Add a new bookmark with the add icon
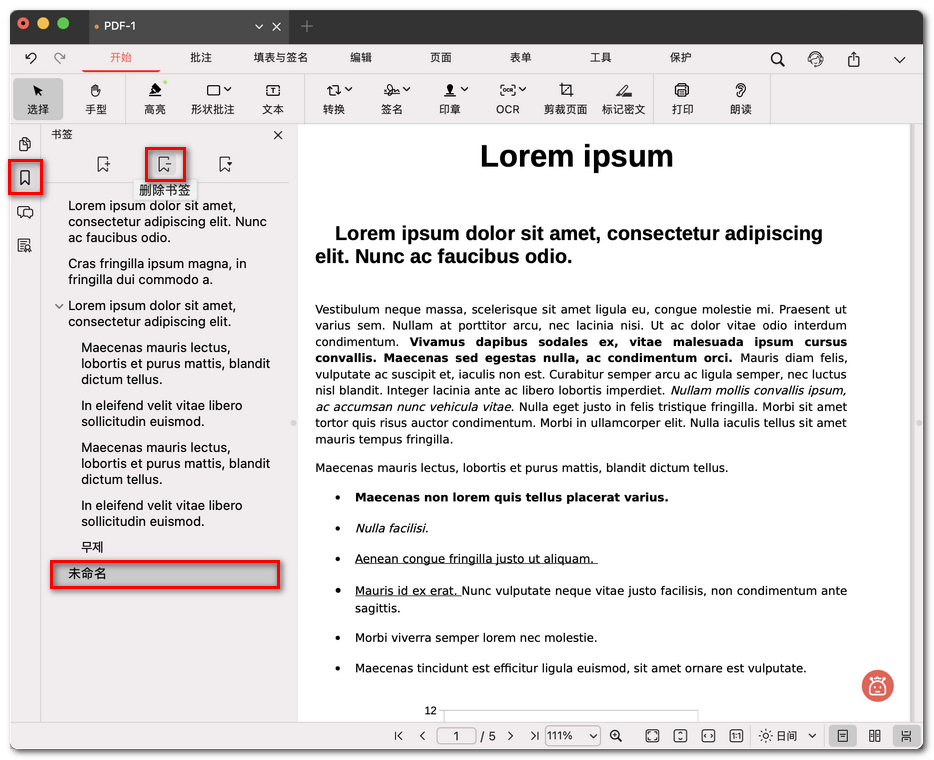This screenshot has height=760, width=934. (104, 162)
